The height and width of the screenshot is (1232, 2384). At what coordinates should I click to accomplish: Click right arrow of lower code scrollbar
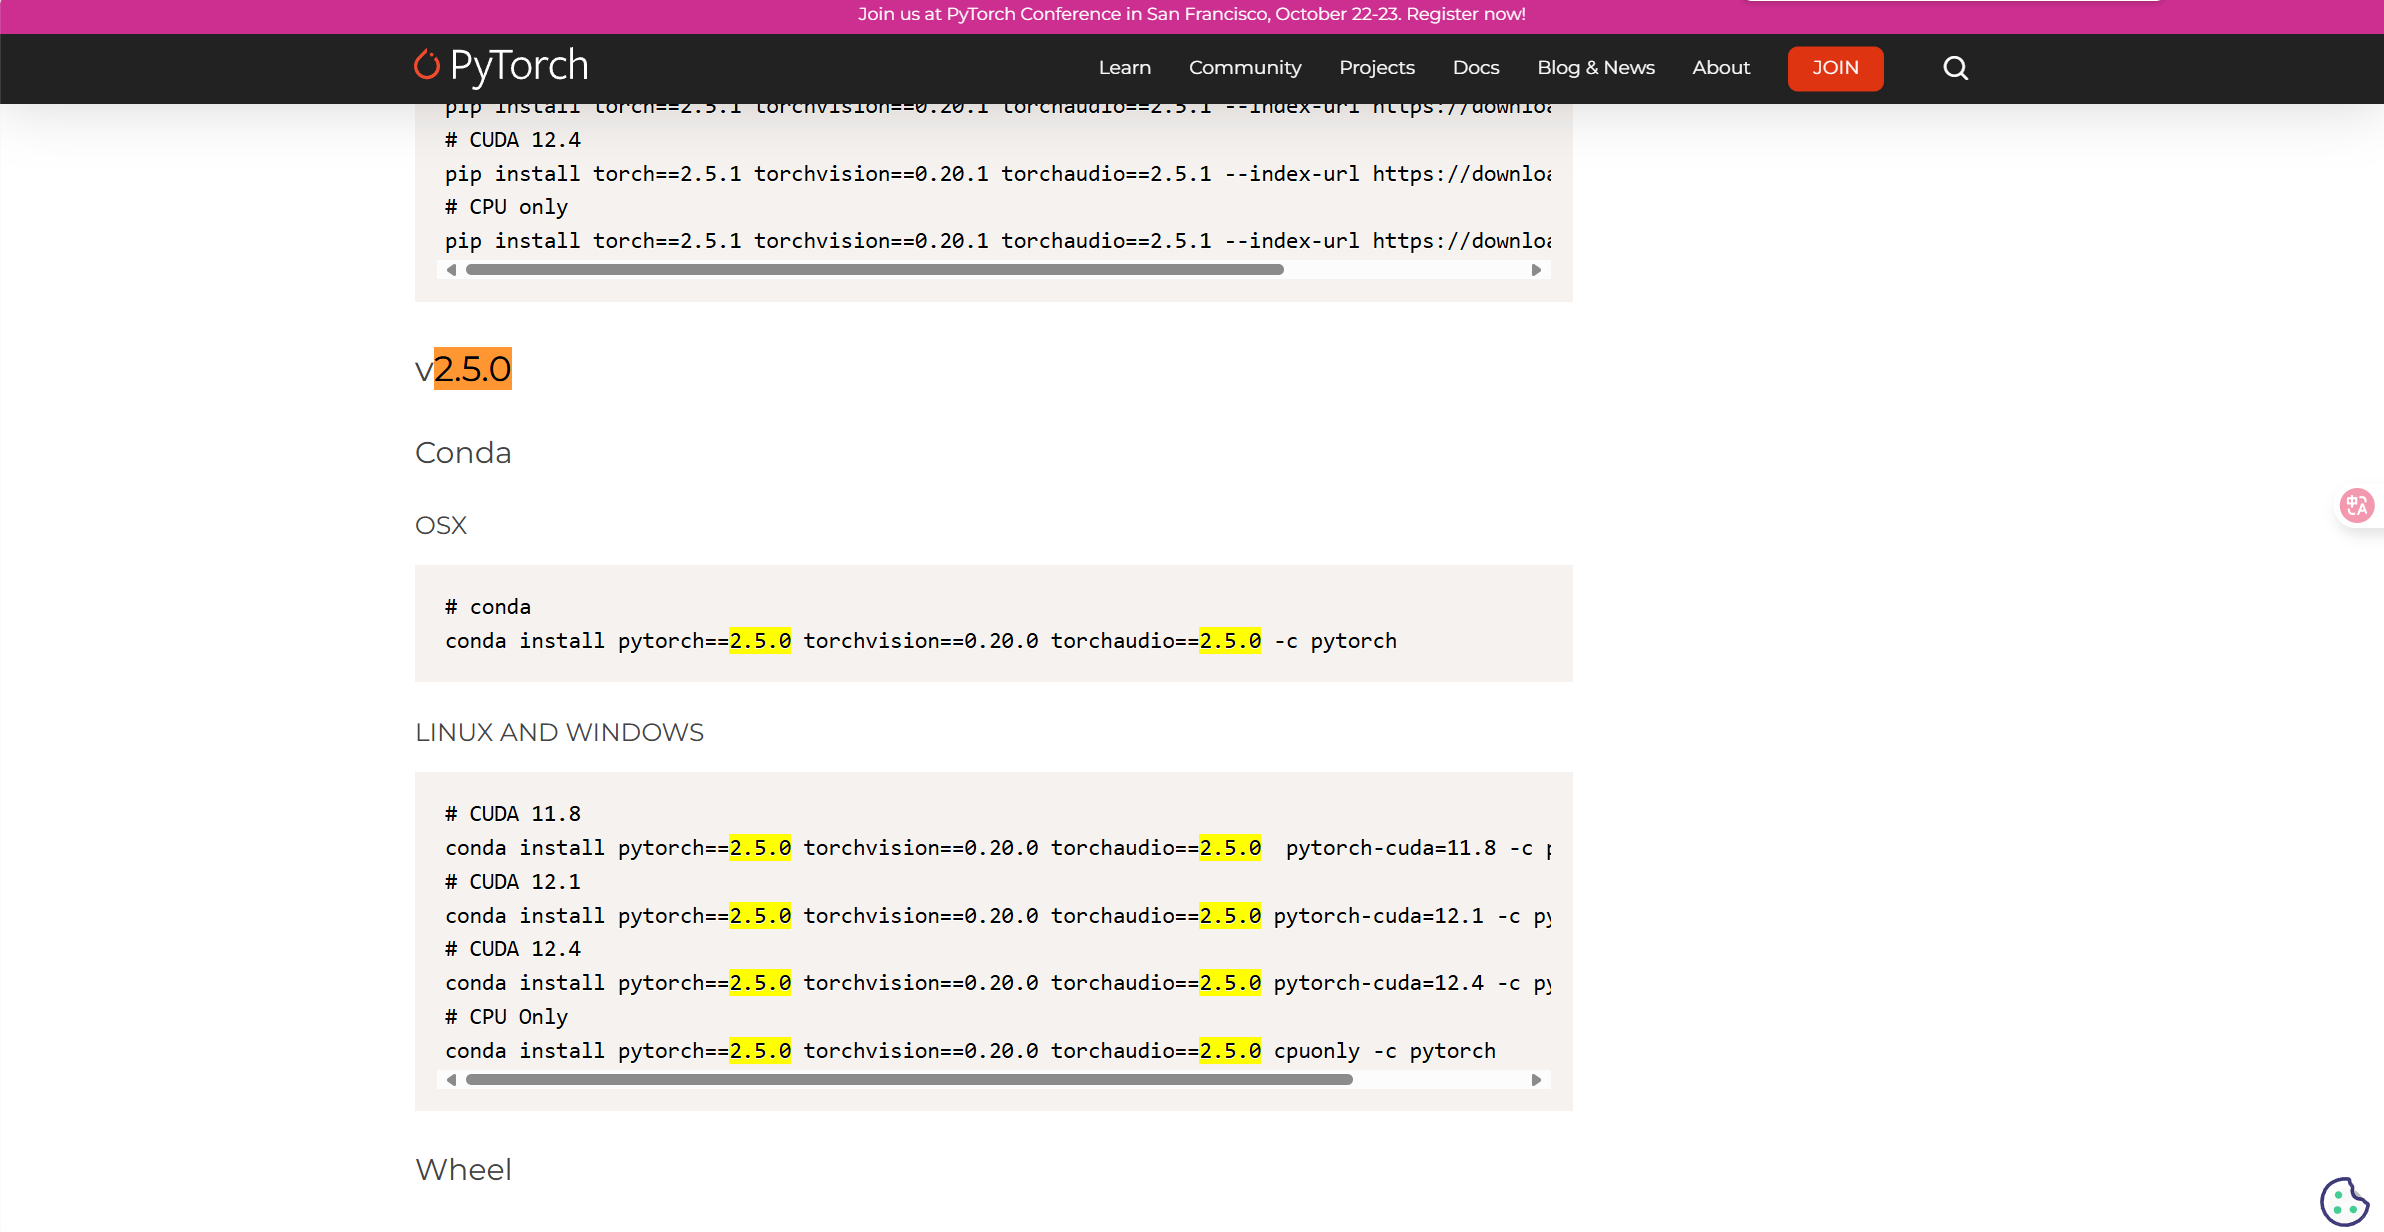pyautogui.click(x=1536, y=1080)
